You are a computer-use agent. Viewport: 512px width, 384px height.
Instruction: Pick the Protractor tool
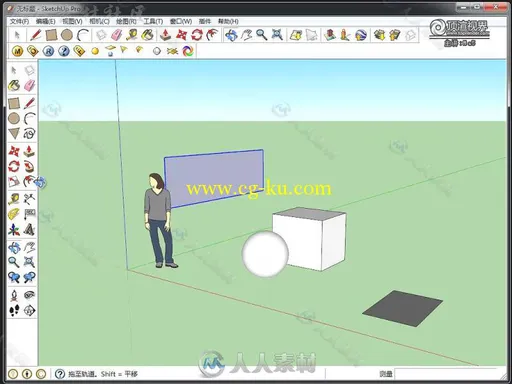[14, 214]
